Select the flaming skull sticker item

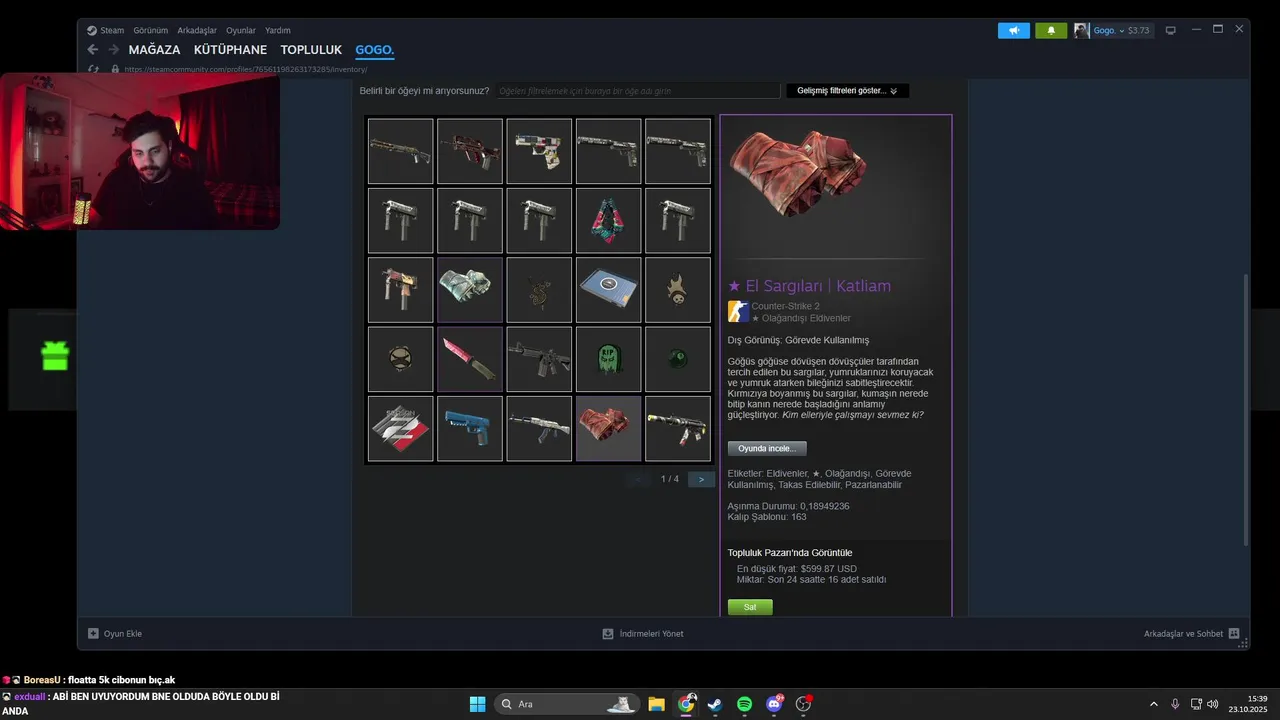(678, 290)
